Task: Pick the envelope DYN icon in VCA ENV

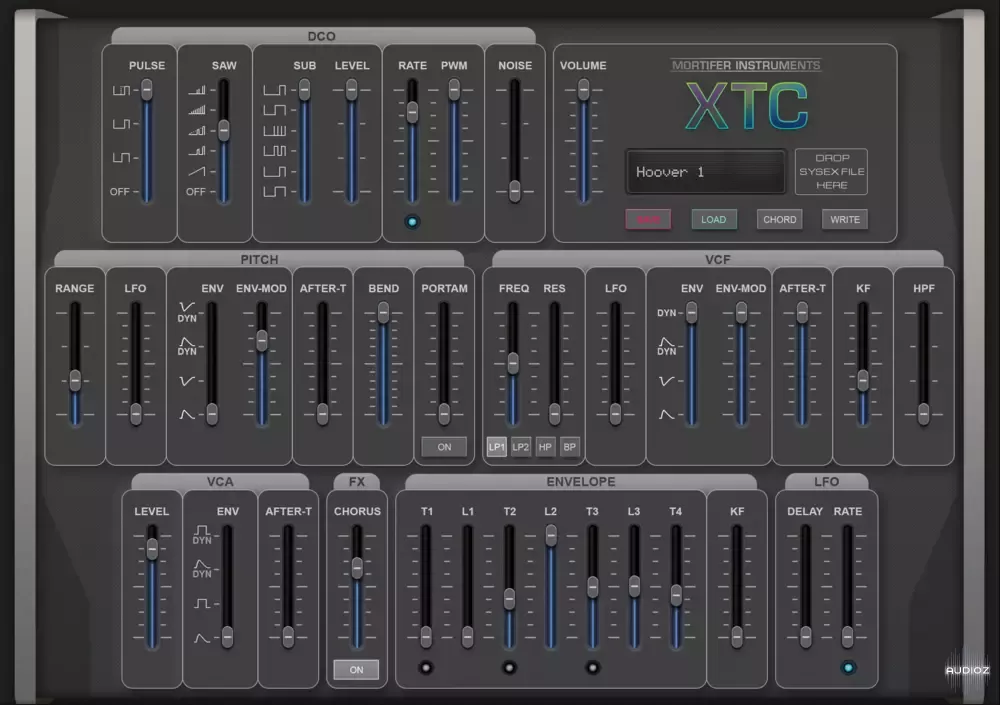Action: click(202, 568)
